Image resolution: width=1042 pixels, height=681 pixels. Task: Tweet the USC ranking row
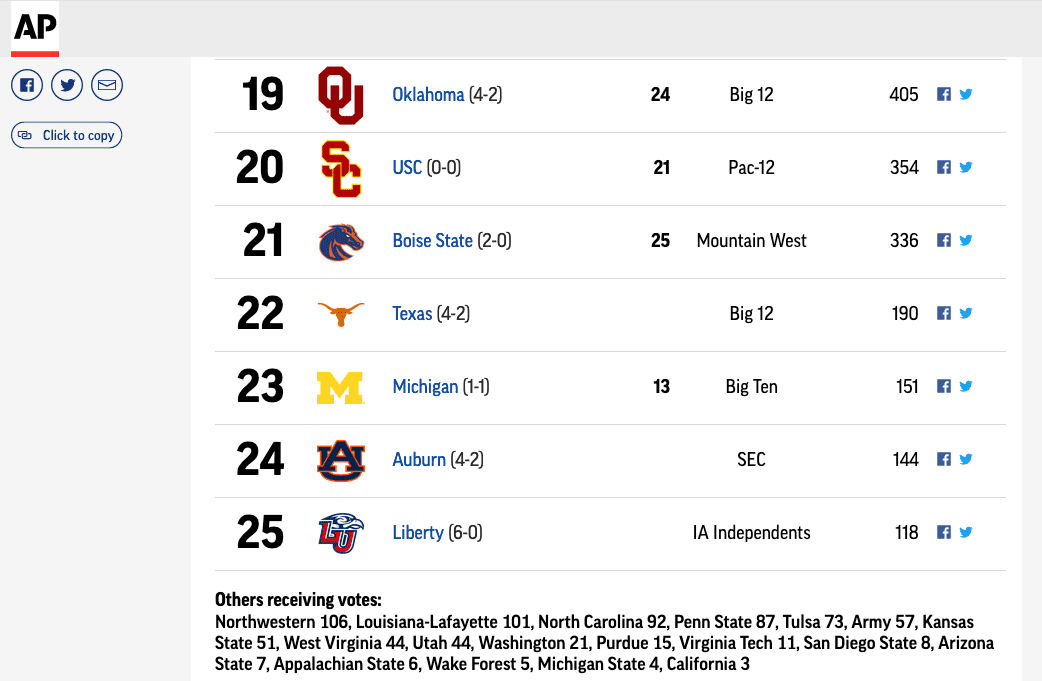pos(966,167)
